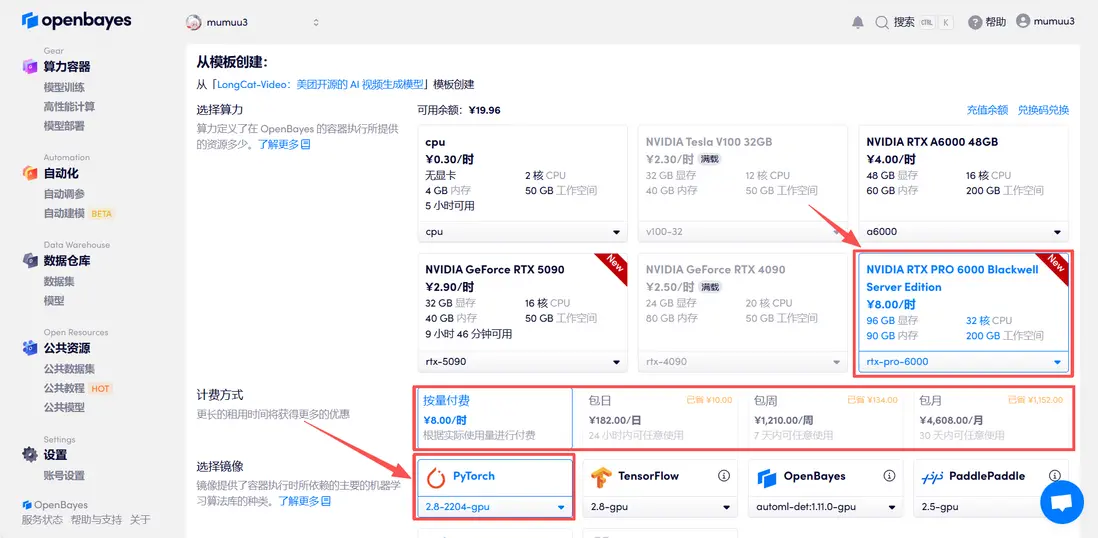Open the rtx-5090 spec dropdown
The height and width of the screenshot is (538, 1098).
click(522, 361)
